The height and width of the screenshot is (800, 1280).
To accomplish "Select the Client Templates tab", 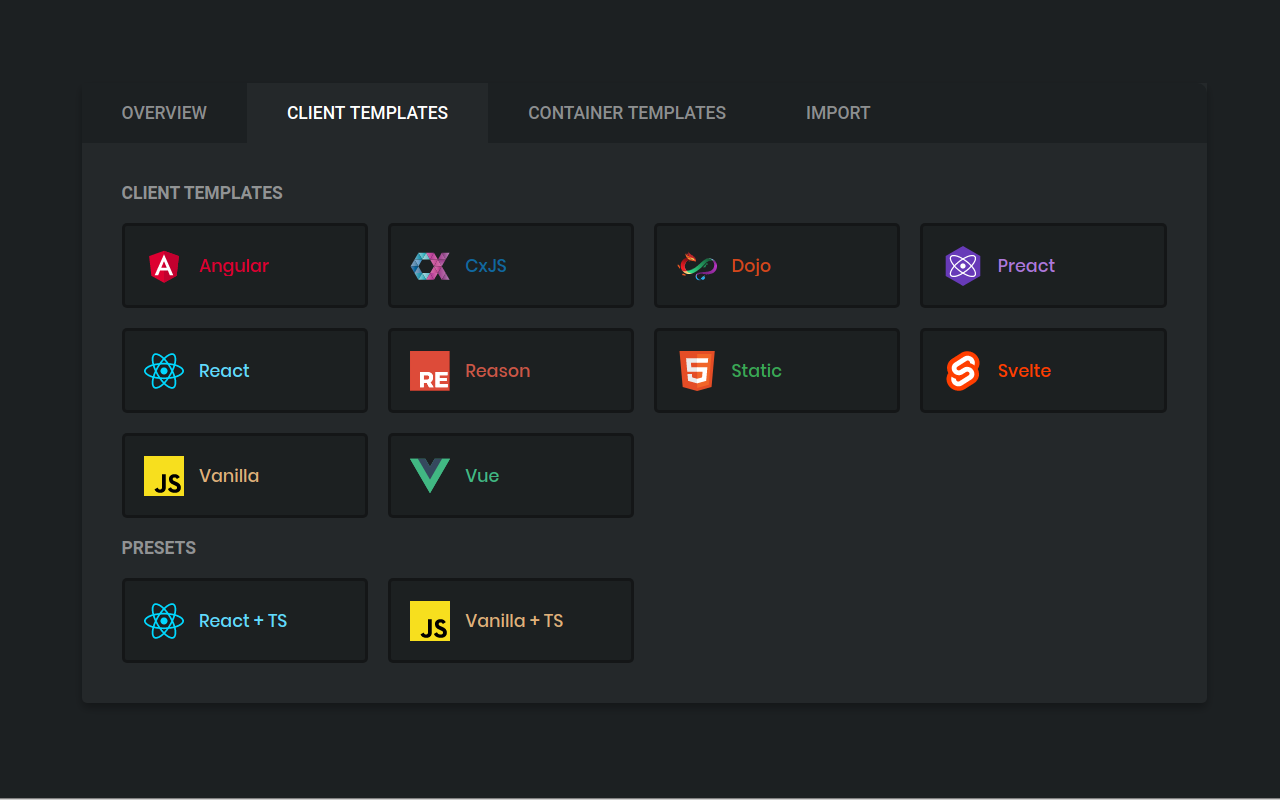I will tap(367, 113).
